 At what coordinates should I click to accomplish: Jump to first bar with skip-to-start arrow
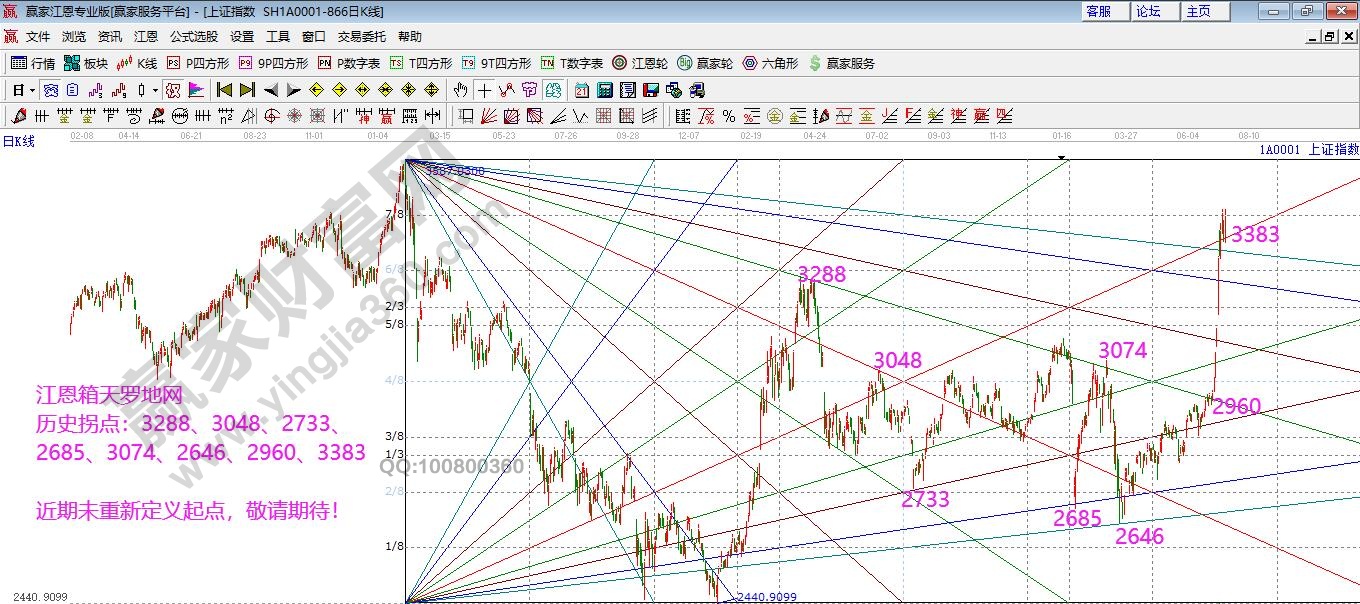click(224, 90)
